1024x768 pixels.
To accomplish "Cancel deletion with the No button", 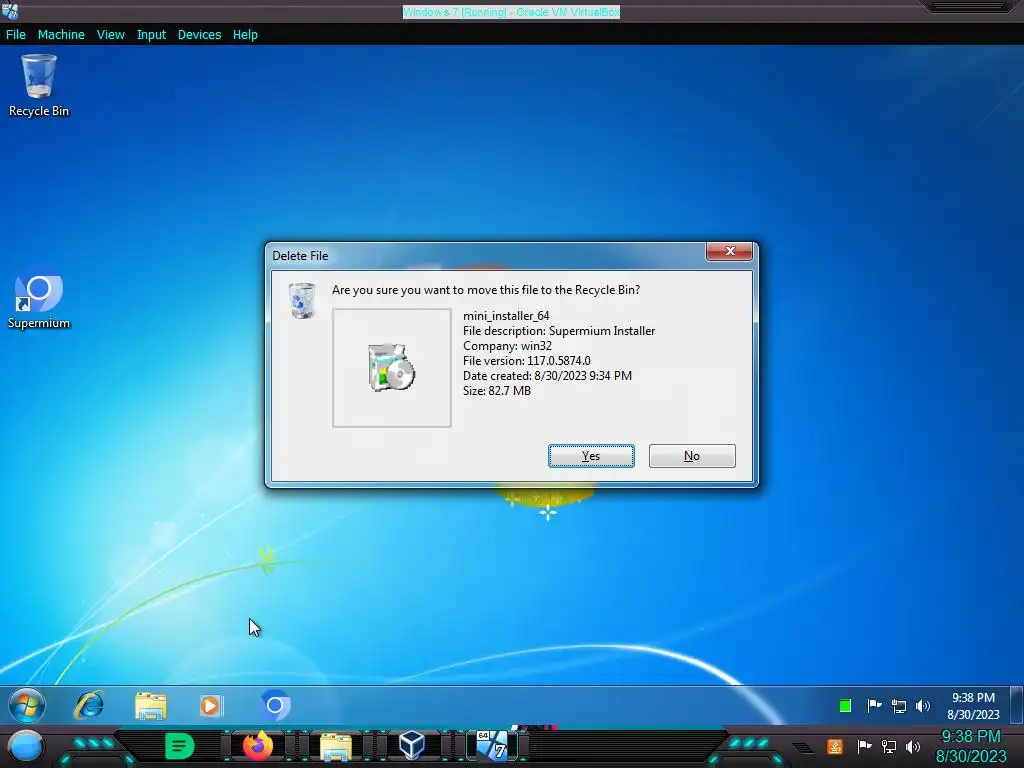I will click(692, 456).
